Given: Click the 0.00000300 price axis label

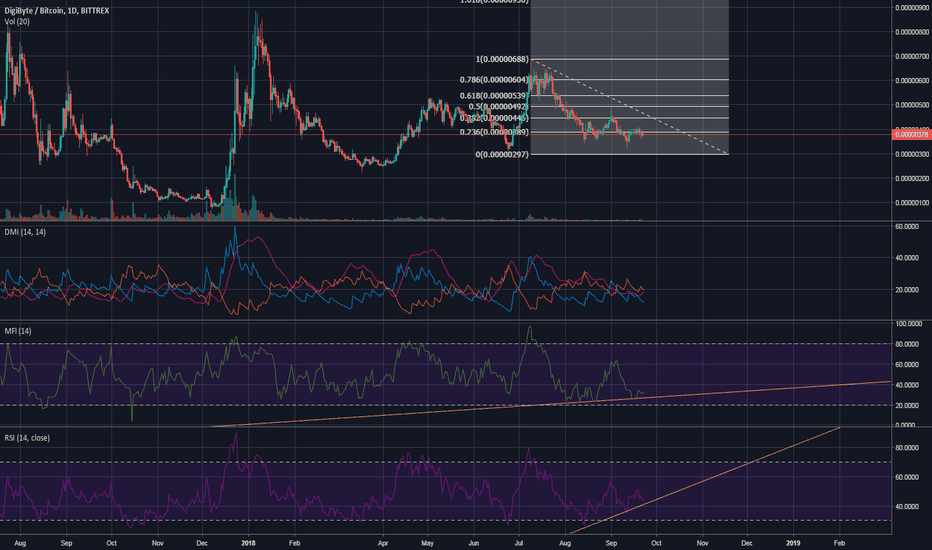Looking at the screenshot, I should [x=912, y=154].
